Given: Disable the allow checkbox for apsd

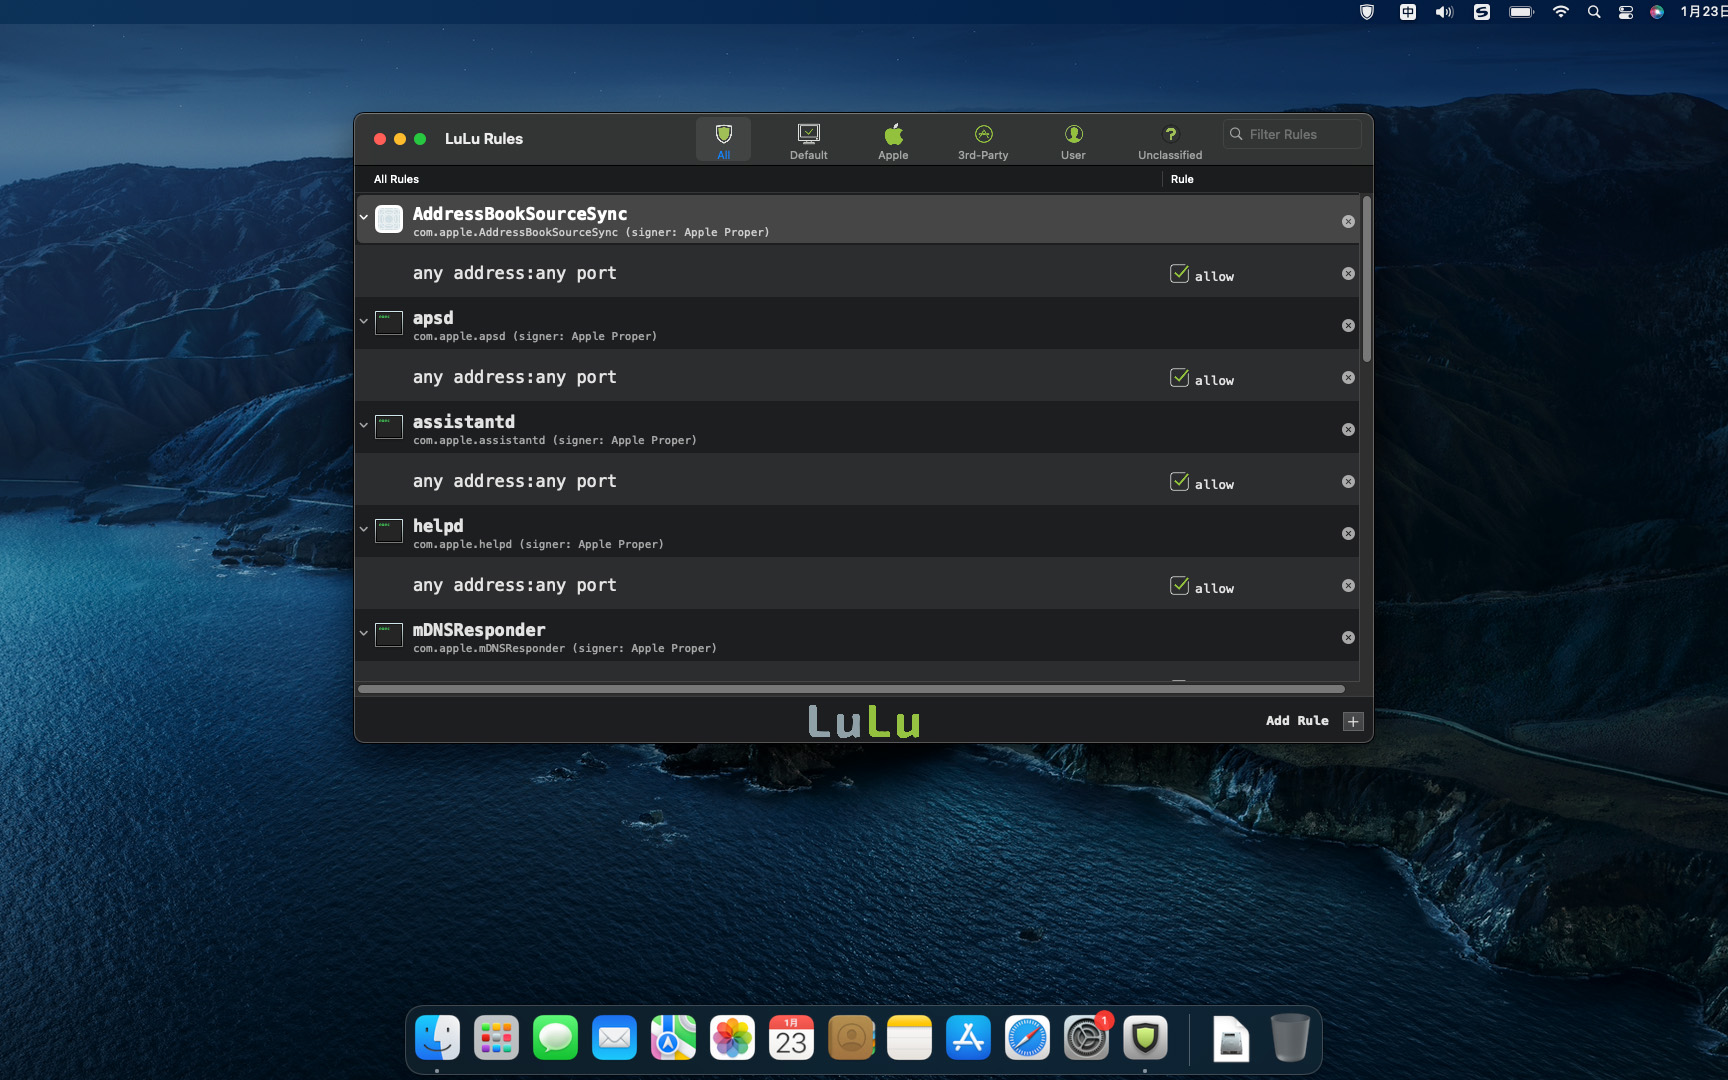Looking at the screenshot, I should [1179, 376].
